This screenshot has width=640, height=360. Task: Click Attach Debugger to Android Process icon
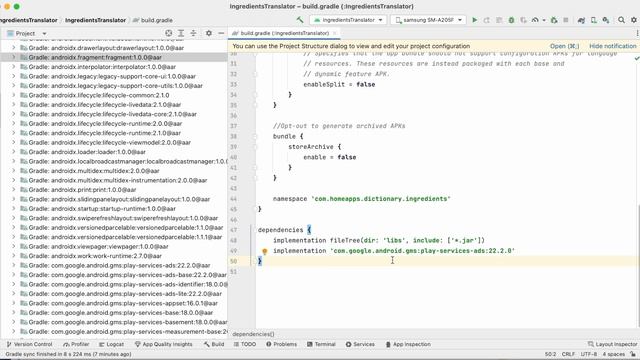pyautogui.click(x=554, y=20)
